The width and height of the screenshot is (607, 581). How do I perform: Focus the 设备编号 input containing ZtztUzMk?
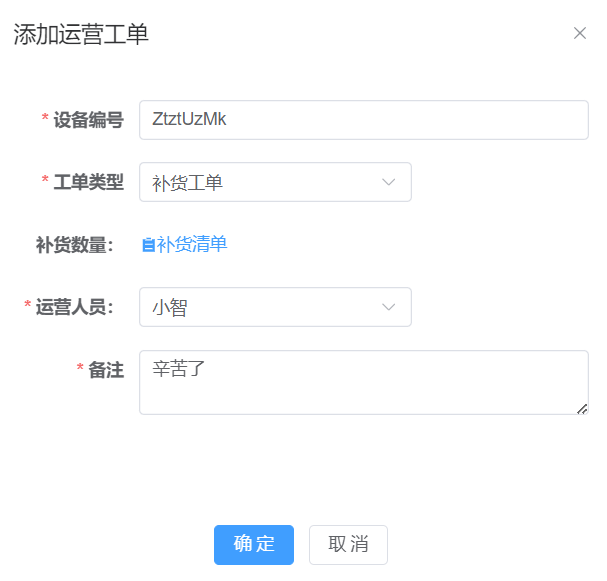point(363,120)
